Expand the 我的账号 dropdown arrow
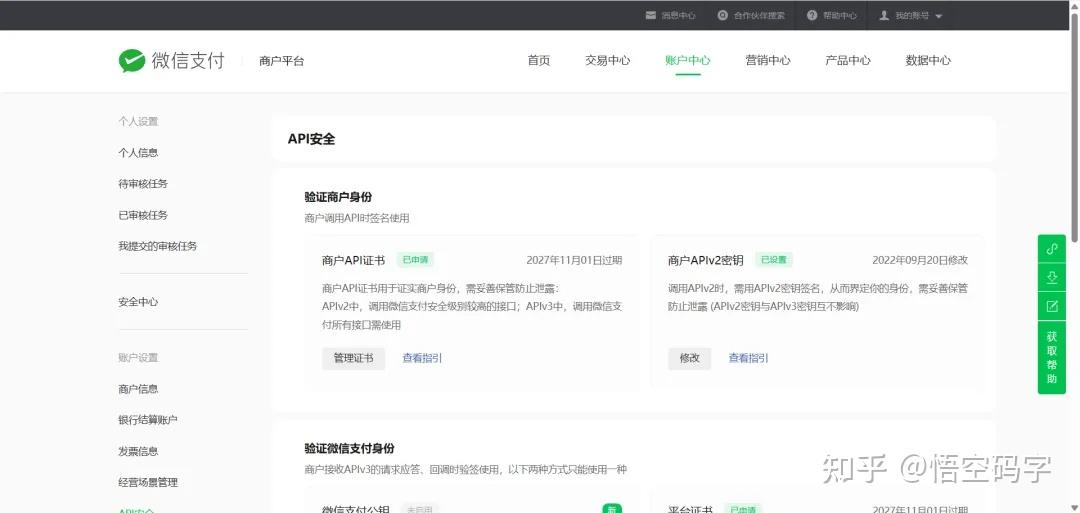This screenshot has width=1080, height=513. click(x=939, y=16)
